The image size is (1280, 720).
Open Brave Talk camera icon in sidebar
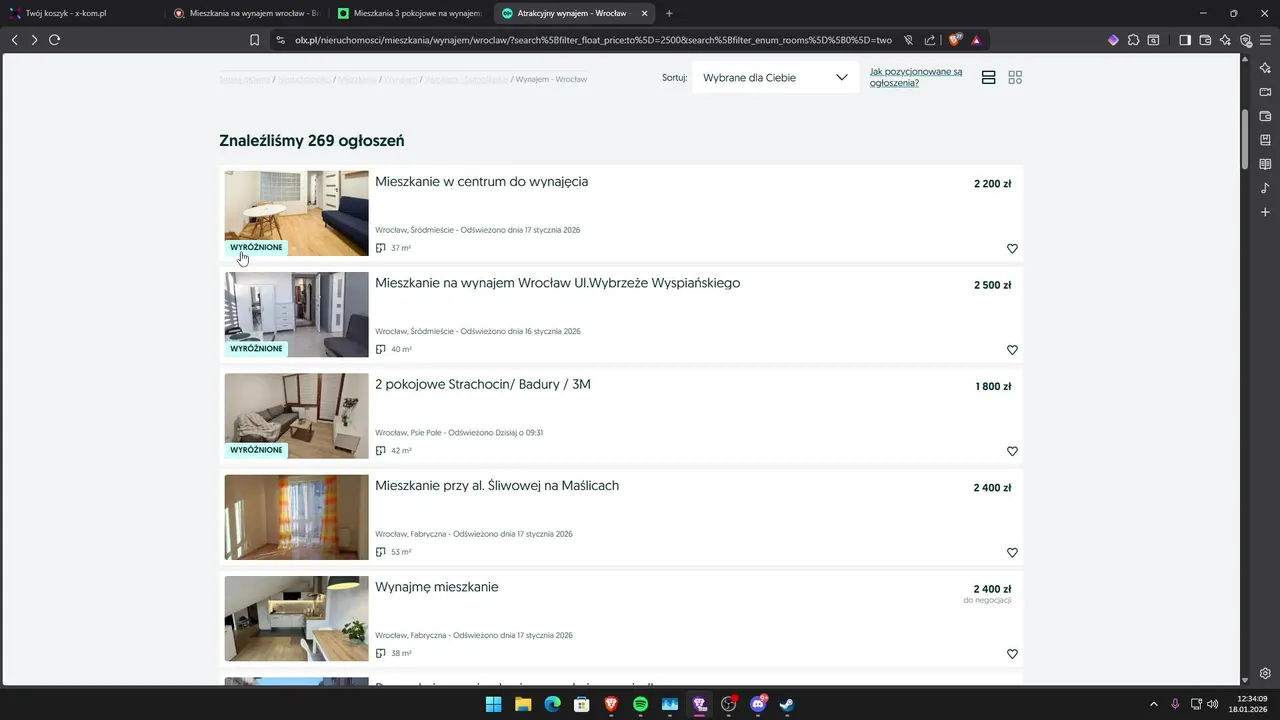tap(1265, 92)
